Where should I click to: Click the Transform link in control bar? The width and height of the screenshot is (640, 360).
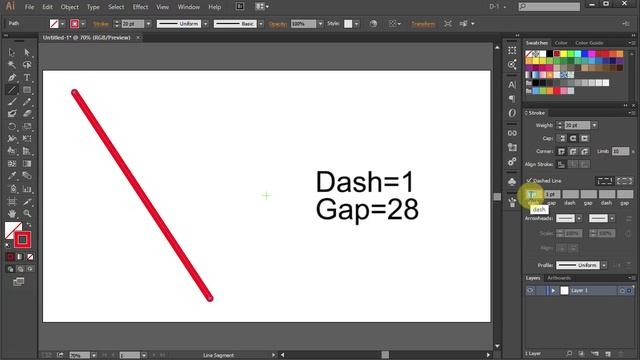click(423, 24)
